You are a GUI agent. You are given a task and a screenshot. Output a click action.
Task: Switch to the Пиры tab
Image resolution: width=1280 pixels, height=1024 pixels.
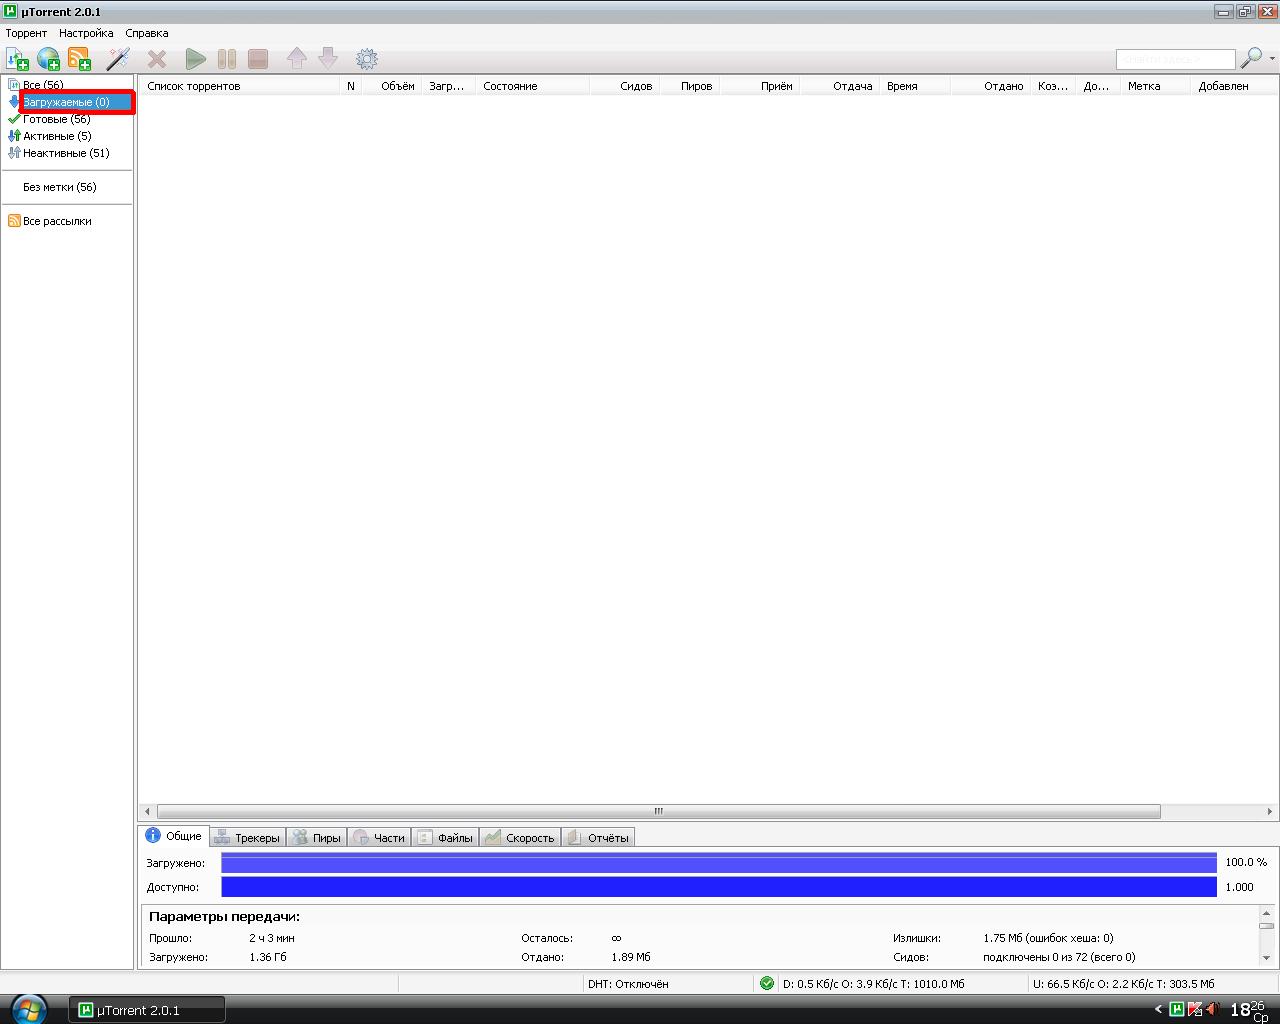(x=317, y=838)
